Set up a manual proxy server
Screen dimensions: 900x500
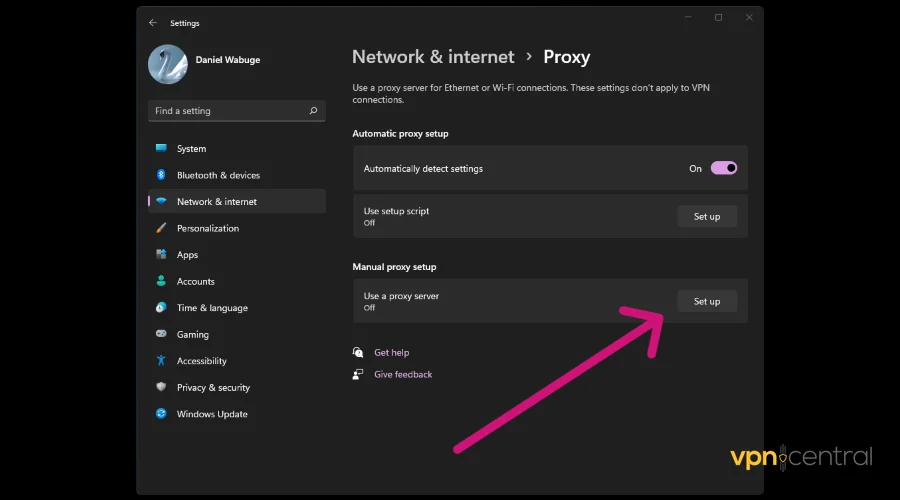tap(707, 301)
